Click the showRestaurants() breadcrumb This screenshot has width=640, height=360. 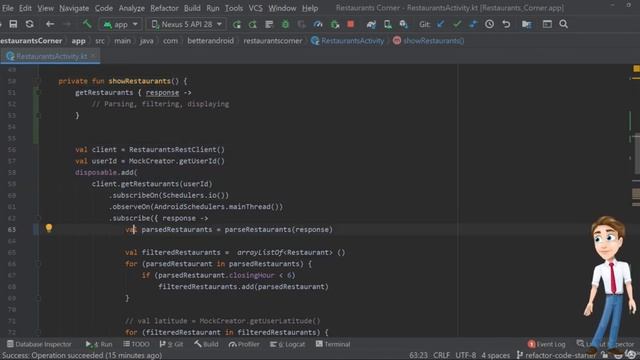(429, 41)
